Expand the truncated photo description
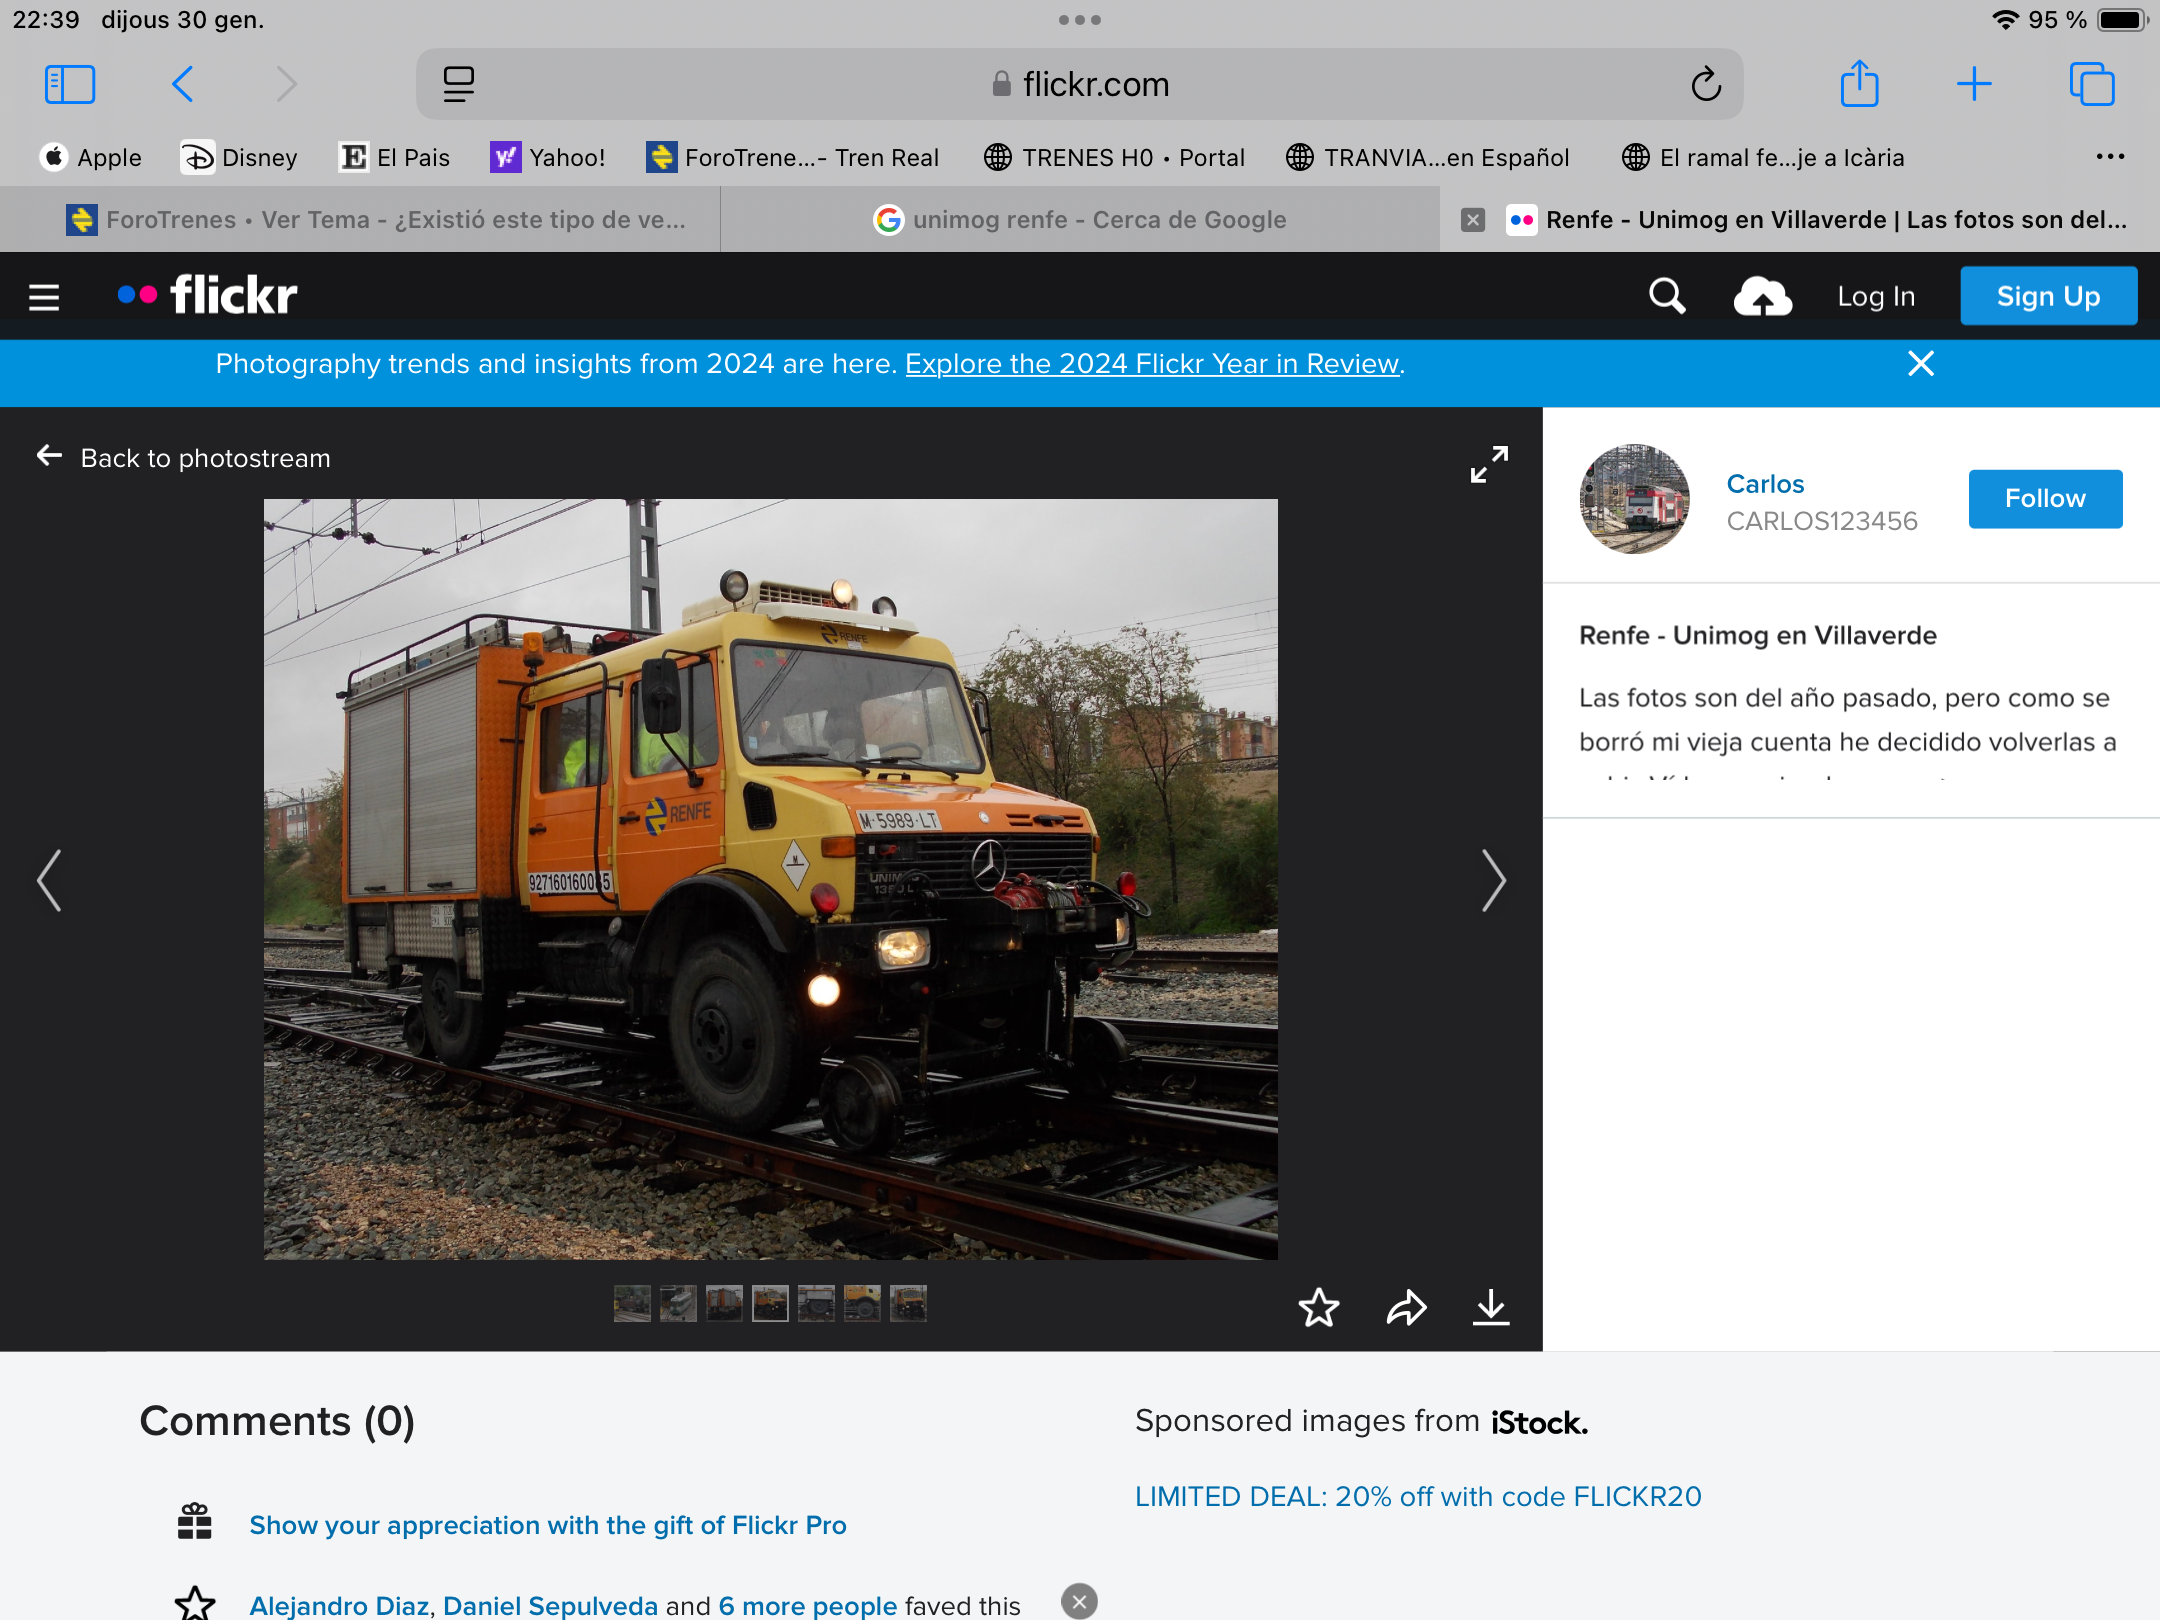The image size is (2160, 1620). [1848, 730]
